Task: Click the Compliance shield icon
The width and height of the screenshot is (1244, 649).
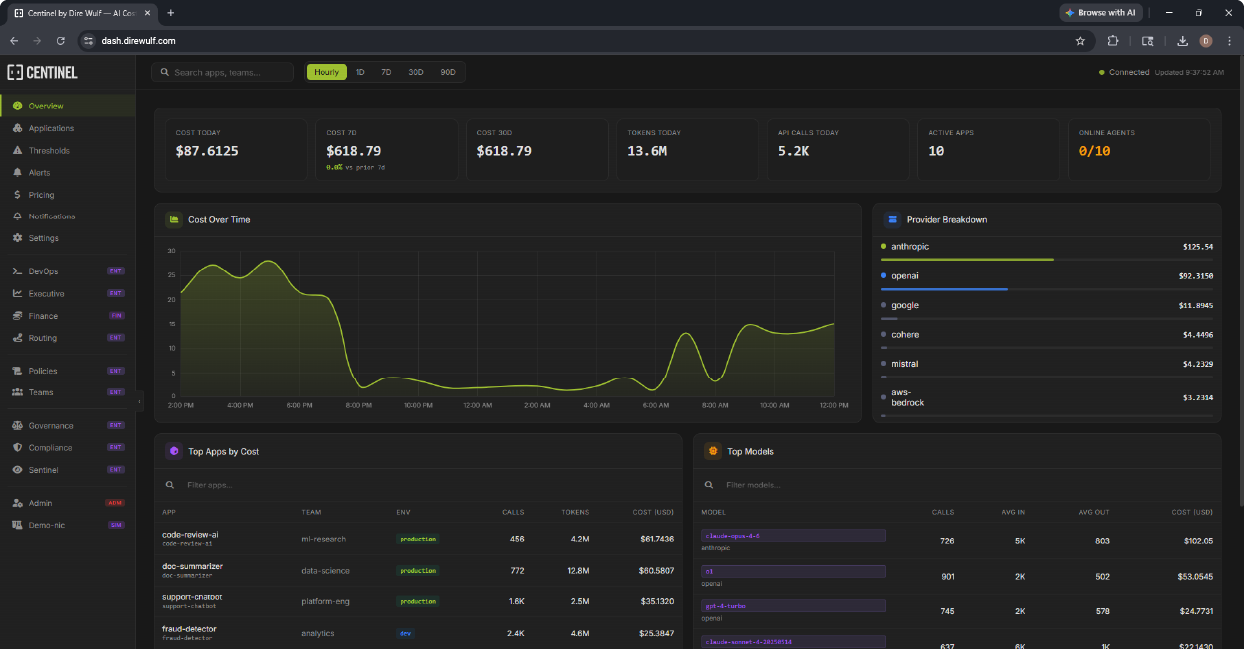Action: pyautogui.click(x=18, y=448)
